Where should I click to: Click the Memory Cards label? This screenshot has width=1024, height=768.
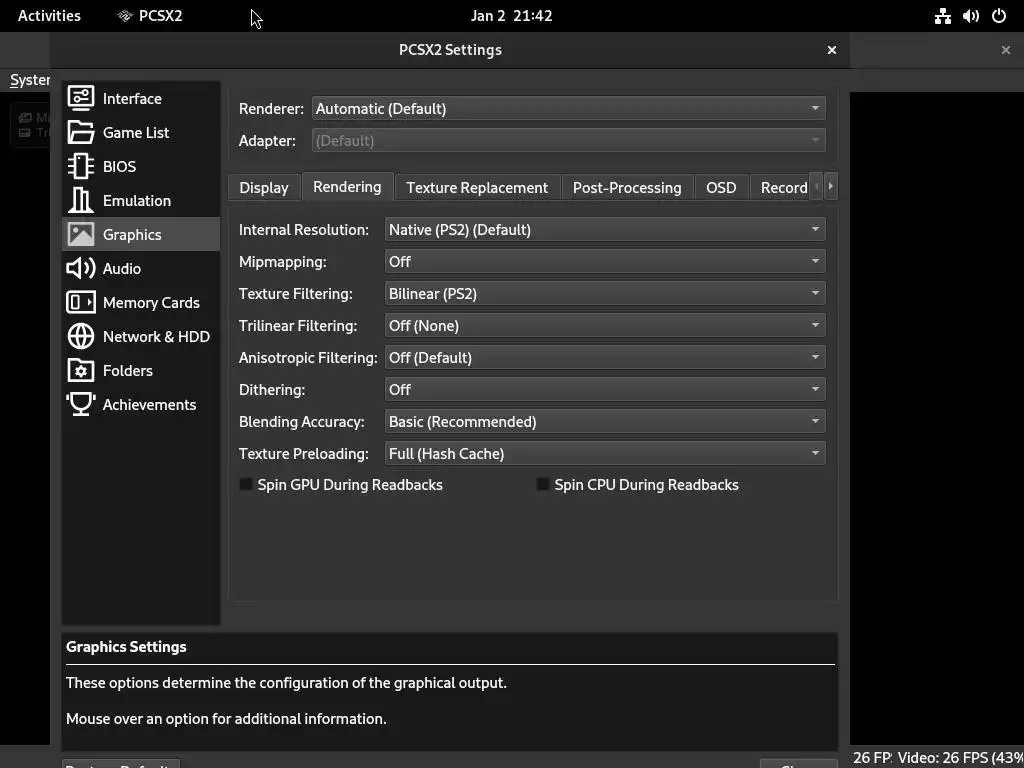(x=151, y=302)
